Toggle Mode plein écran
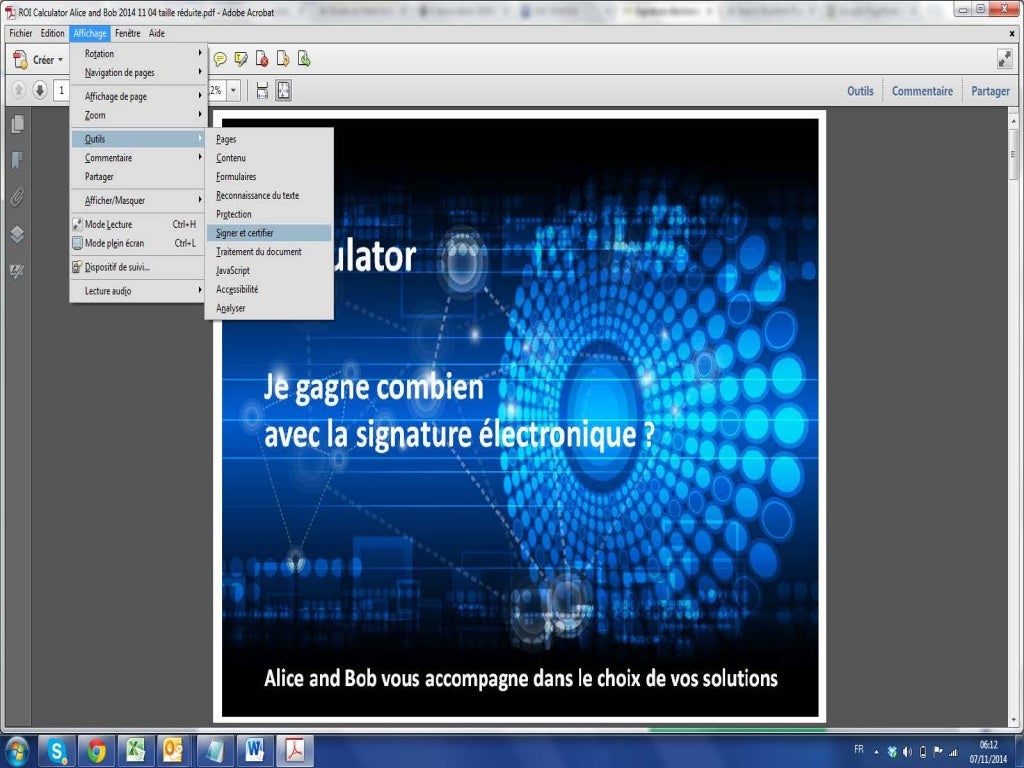This screenshot has height=768, width=1024. pos(138,243)
